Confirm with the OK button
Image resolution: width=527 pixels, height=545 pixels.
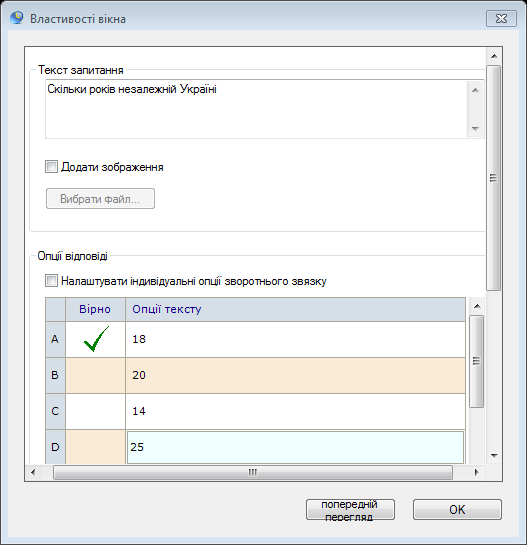click(x=457, y=510)
